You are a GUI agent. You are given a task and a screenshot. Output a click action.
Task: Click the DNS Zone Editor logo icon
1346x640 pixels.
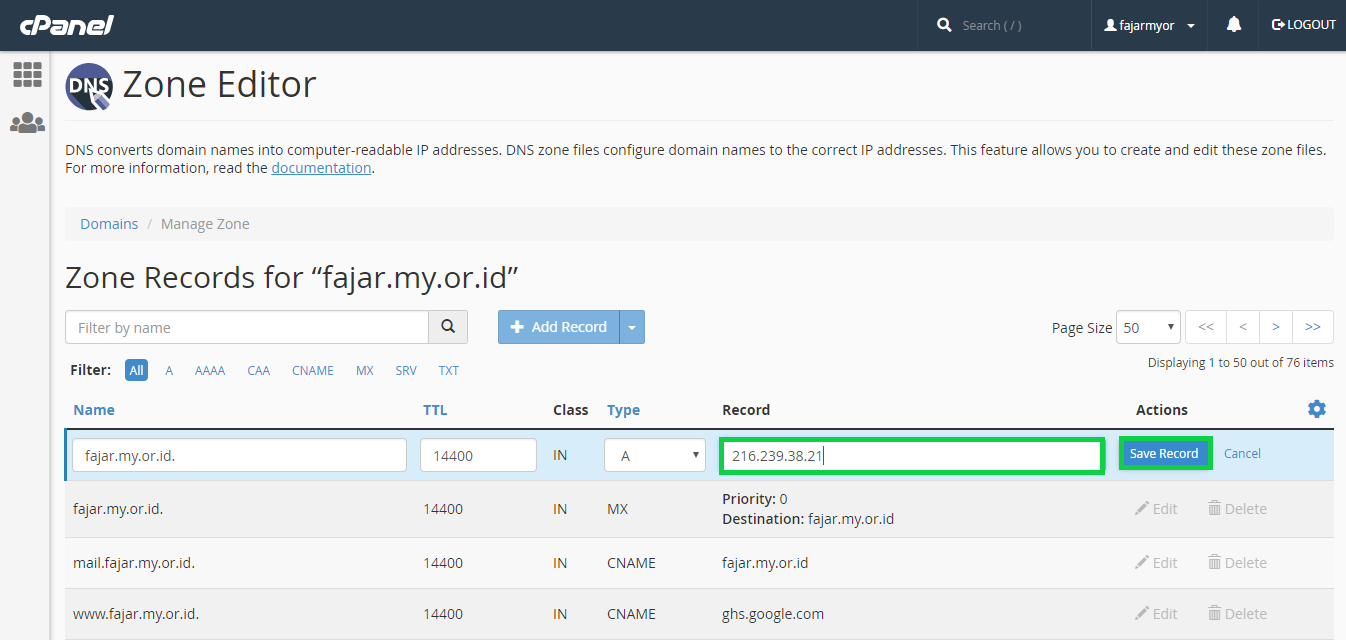point(89,86)
